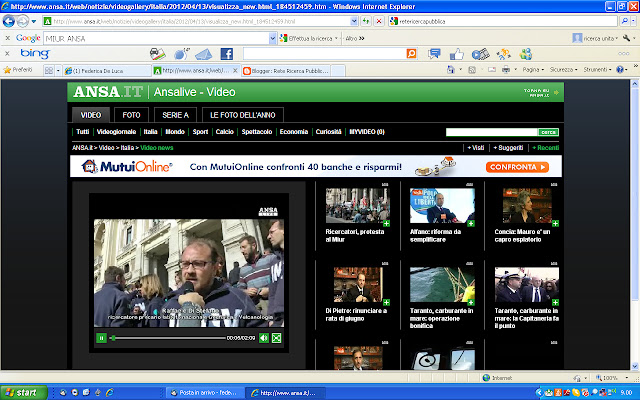
Task: Open the Sicurezza menu
Action: [563, 69]
